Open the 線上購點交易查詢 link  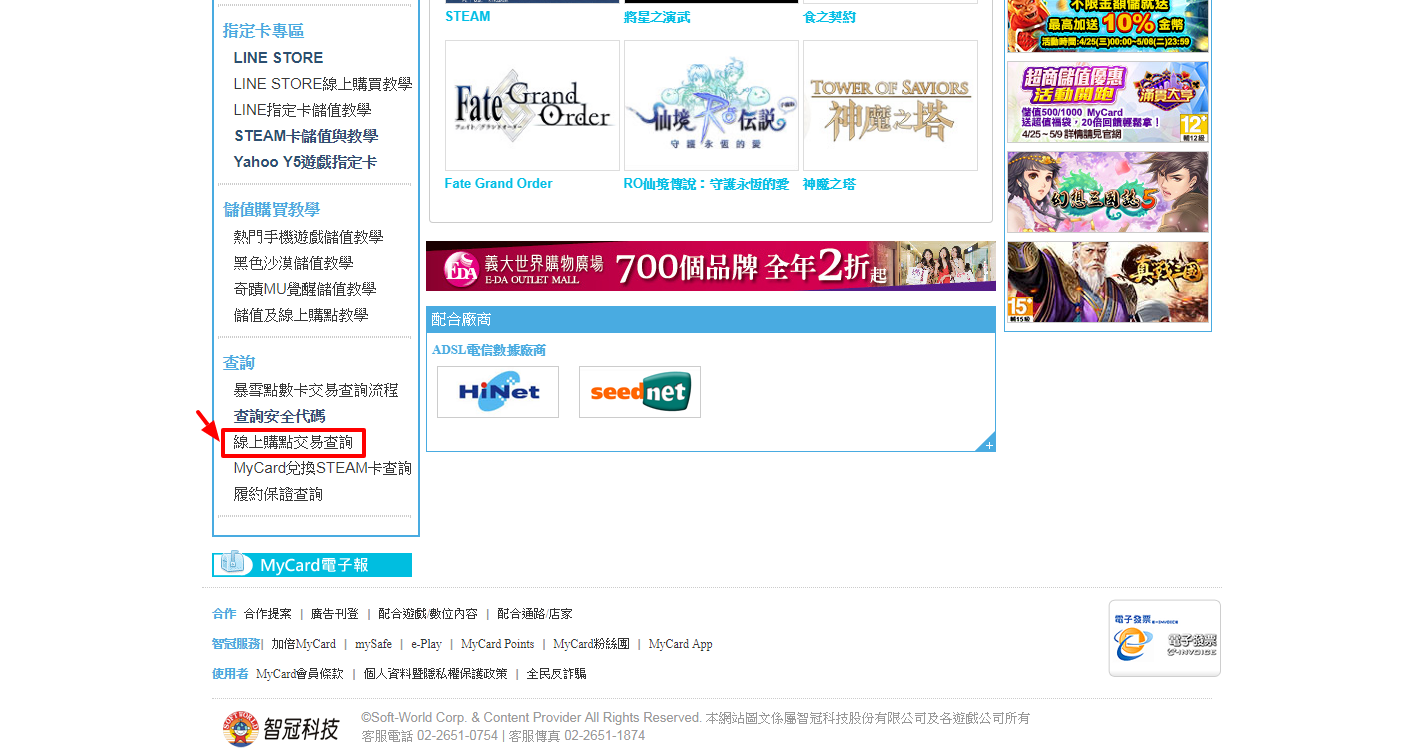tap(293, 442)
